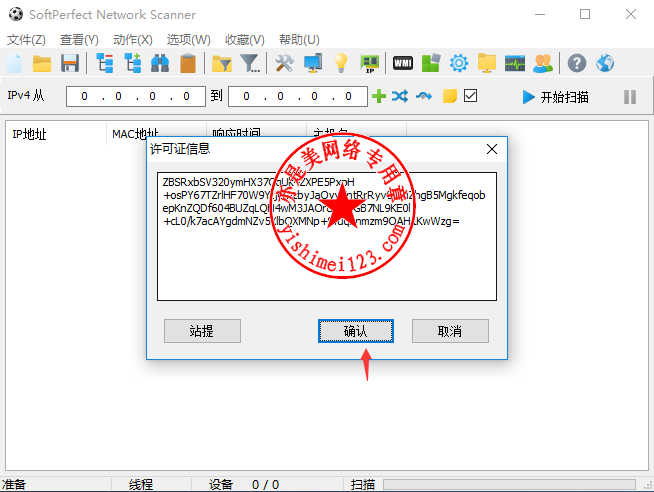The width and height of the screenshot is (654, 492).
Task: Toggle the checkbox beside the IP range
Action: 470,95
